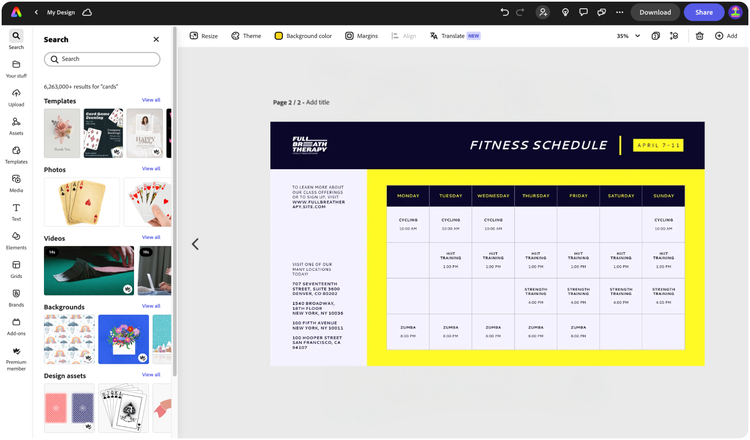The height and width of the screenshot is (440, 750).
Task: Select the Text tool in sidebar
Action: pyautogui.click(x=16, y=212)
